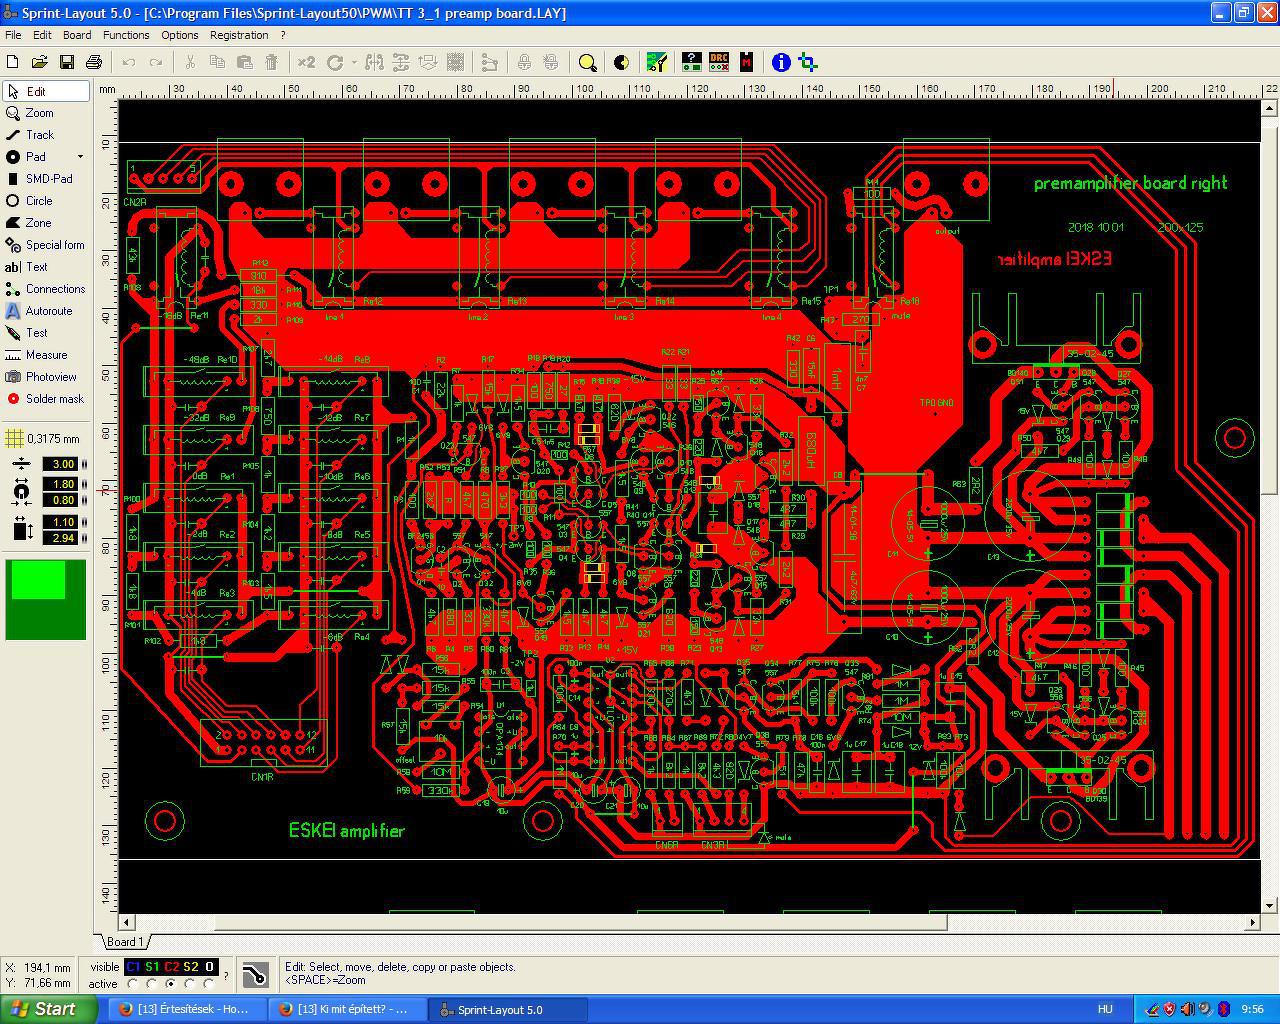The height and width of the screenshot is (1024, 1280).
Task: Open the Registration menu
Action: coord(239,35)
